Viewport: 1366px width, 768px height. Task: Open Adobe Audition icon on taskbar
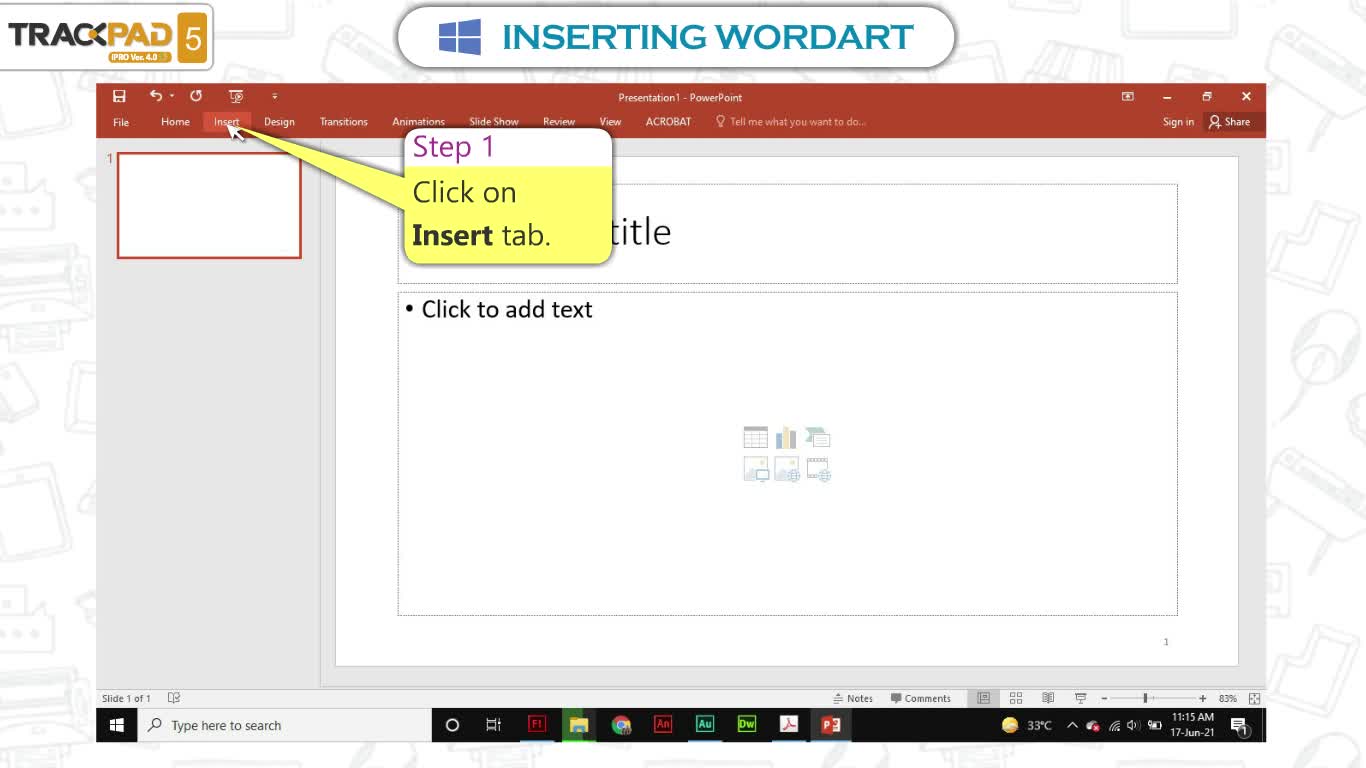pyautogui.click(x=705, y=725)
